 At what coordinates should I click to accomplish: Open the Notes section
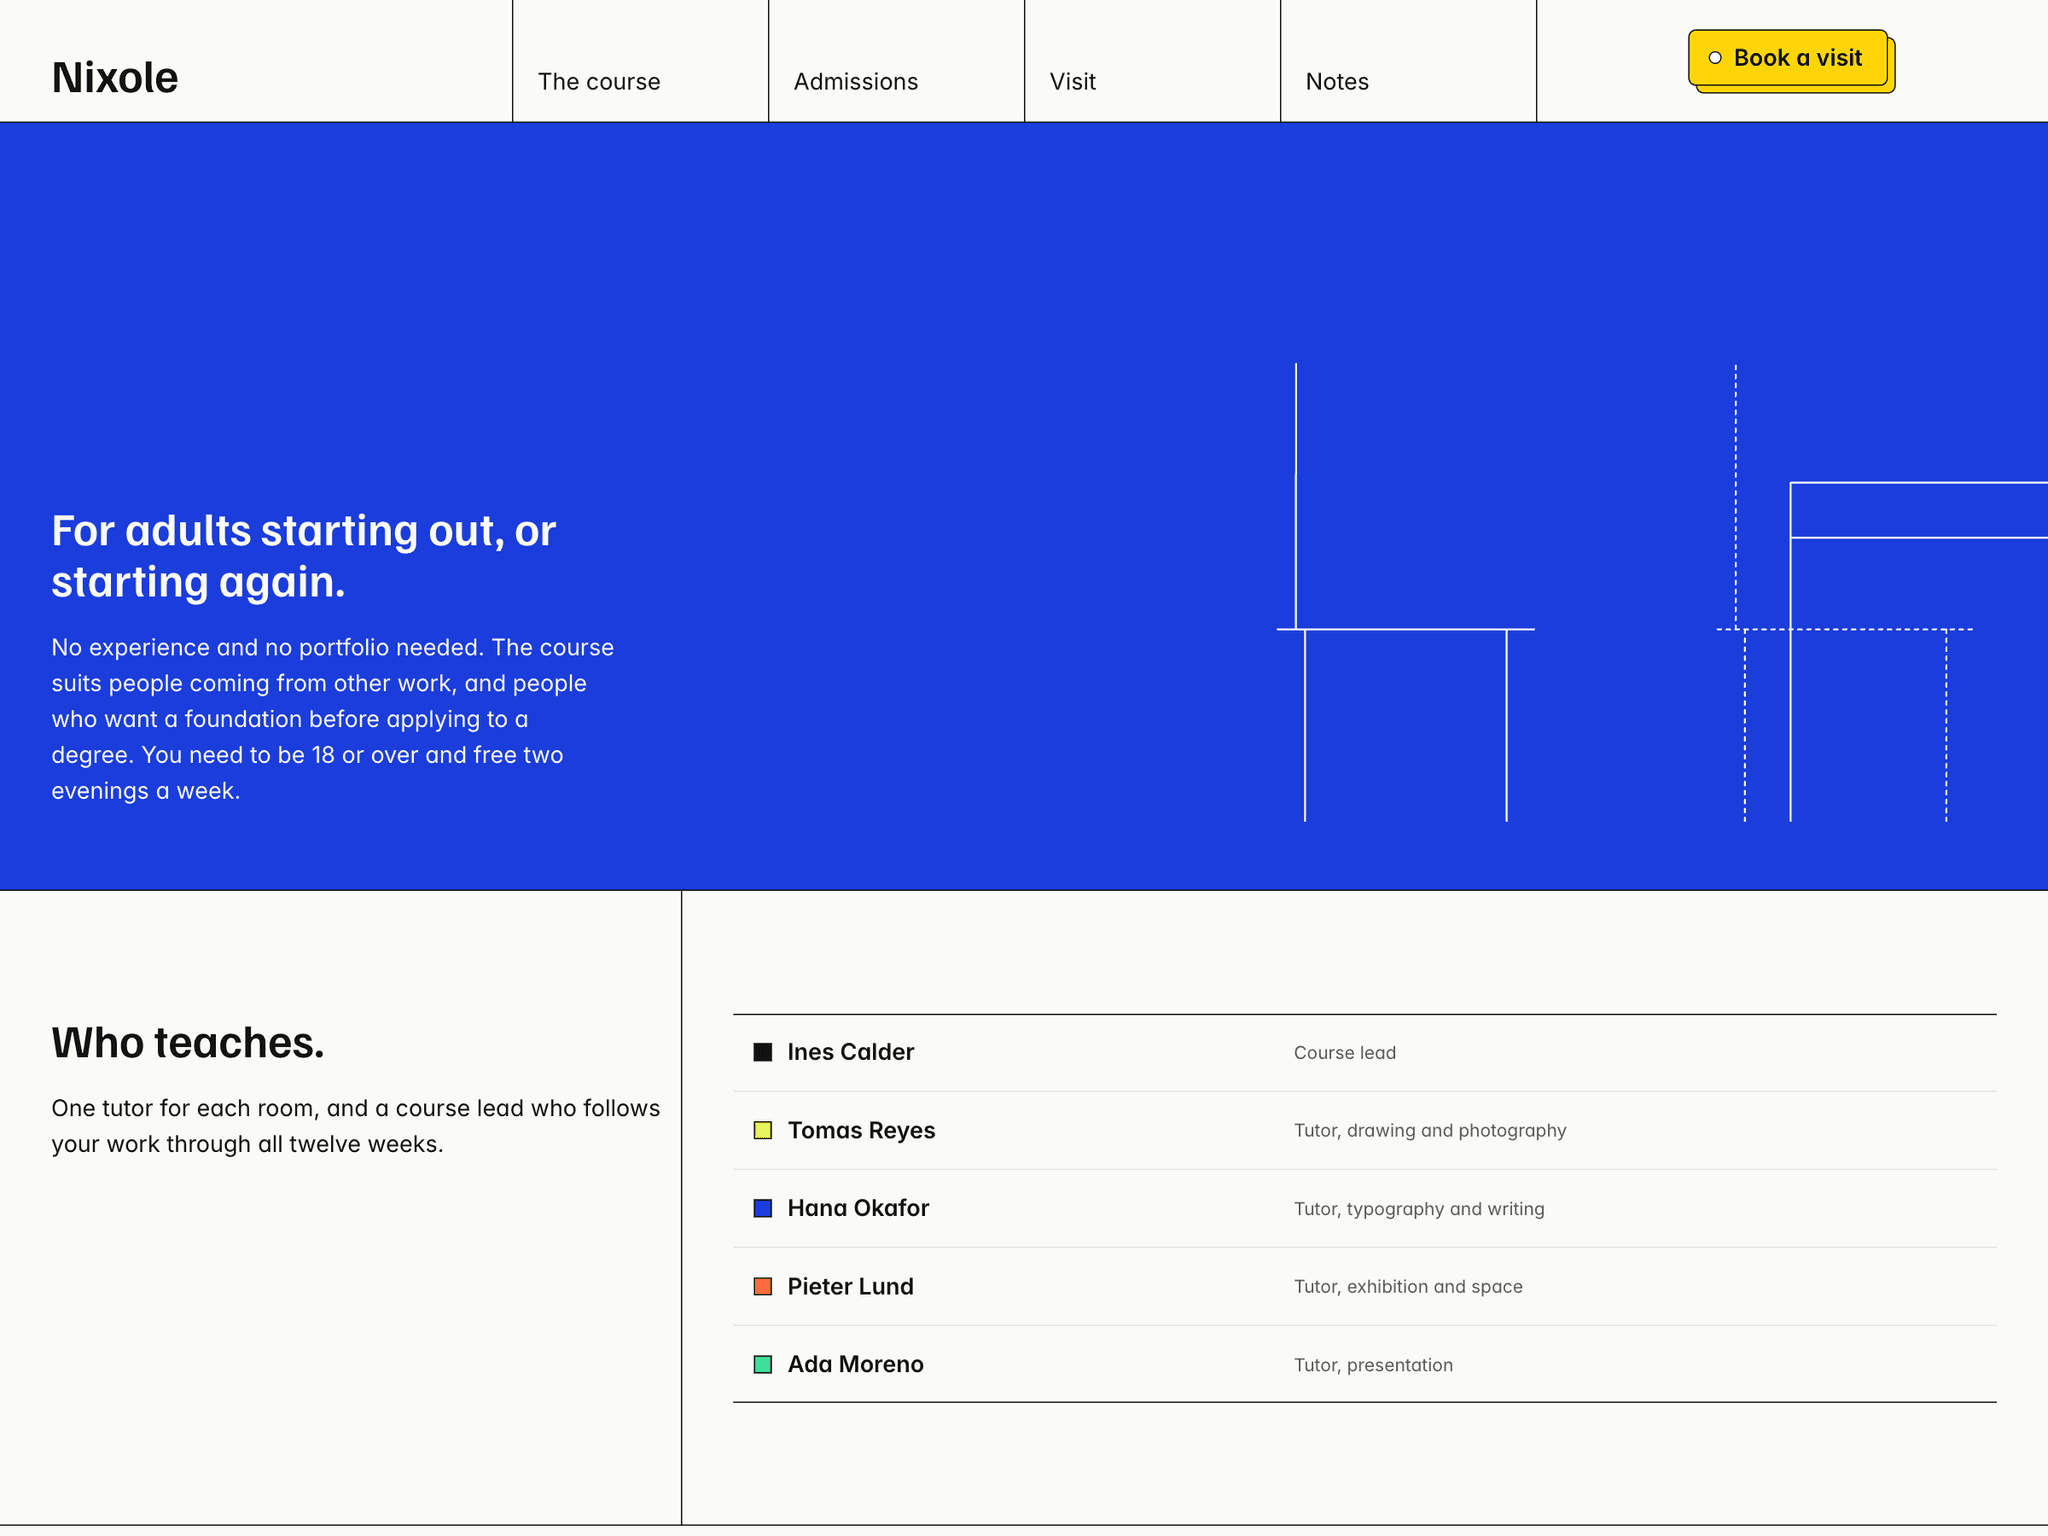pos(1337,82)
